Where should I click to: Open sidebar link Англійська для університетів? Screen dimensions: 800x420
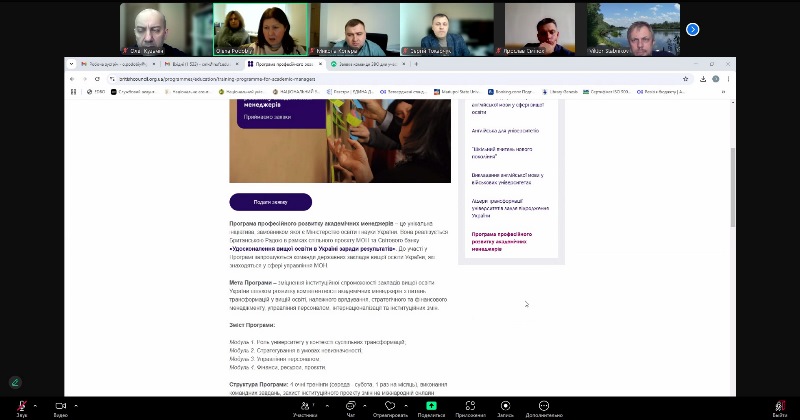click(505, 131)
